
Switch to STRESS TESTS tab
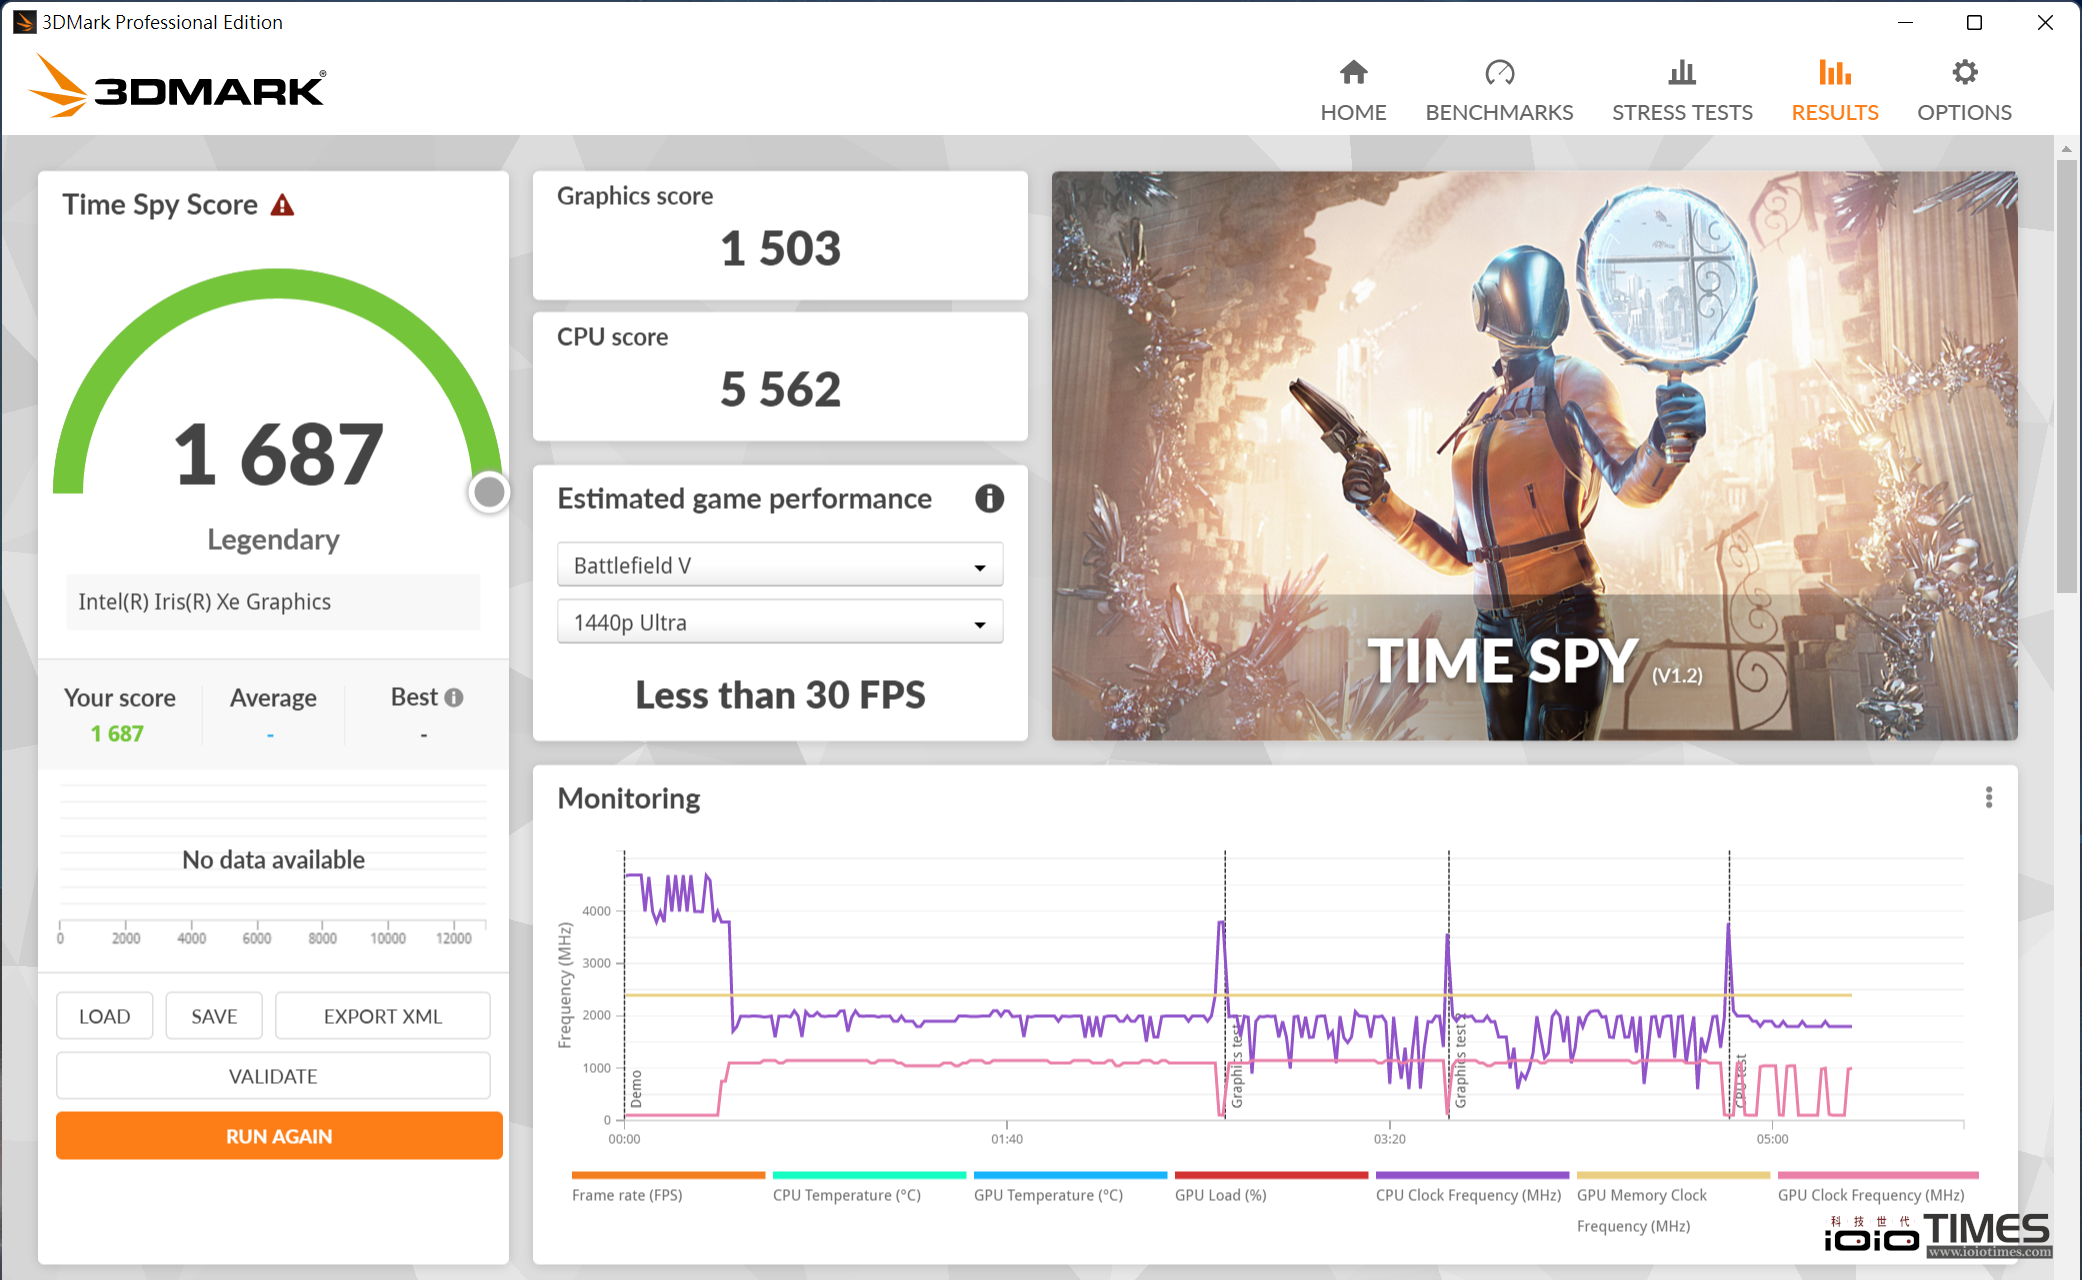[x=1682, y=91]
